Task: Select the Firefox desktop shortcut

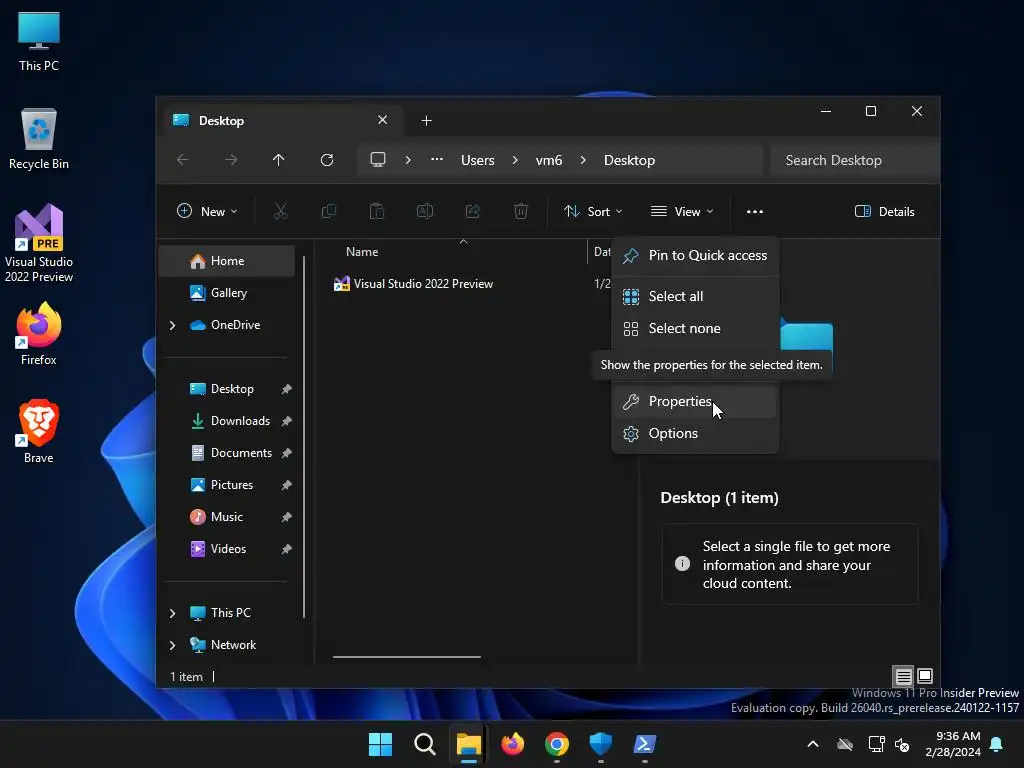Action: coord(39,334)
